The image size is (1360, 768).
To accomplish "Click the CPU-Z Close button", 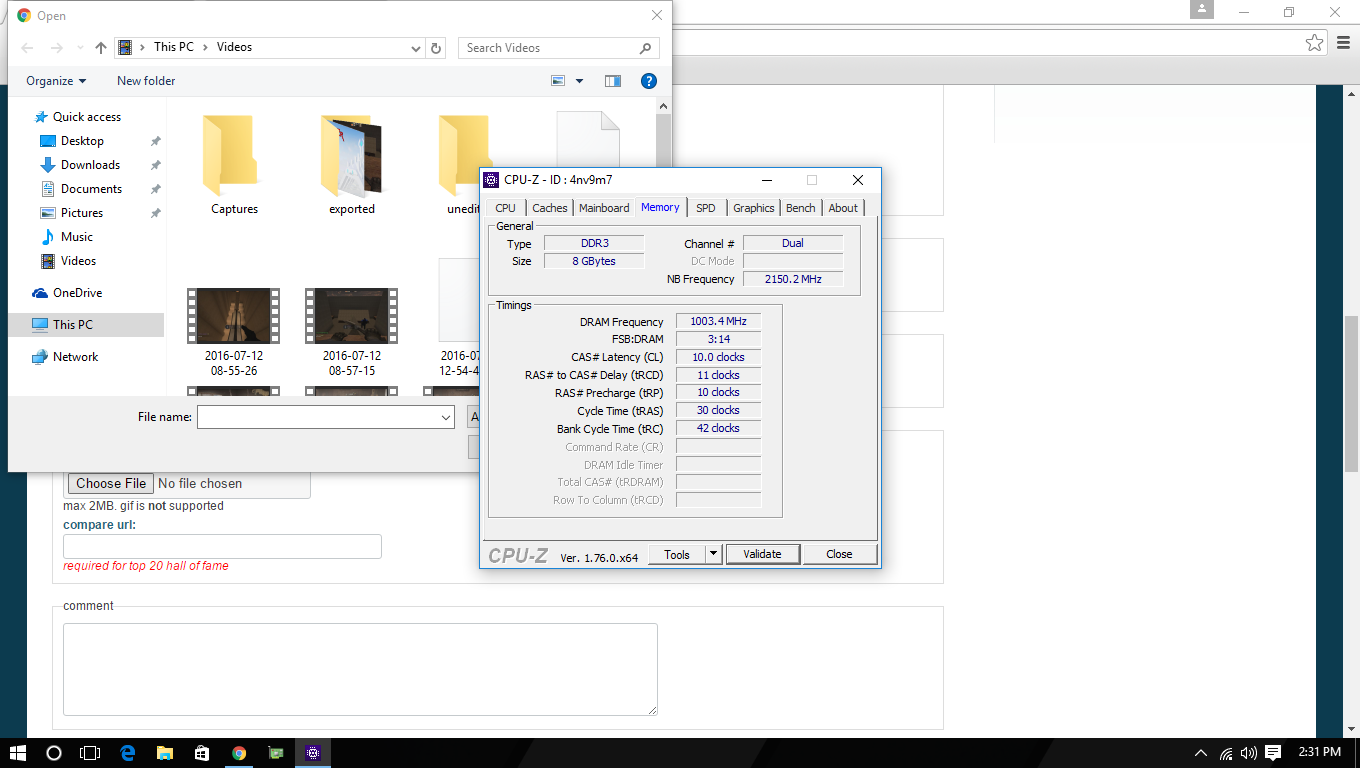I will point(839,554).
